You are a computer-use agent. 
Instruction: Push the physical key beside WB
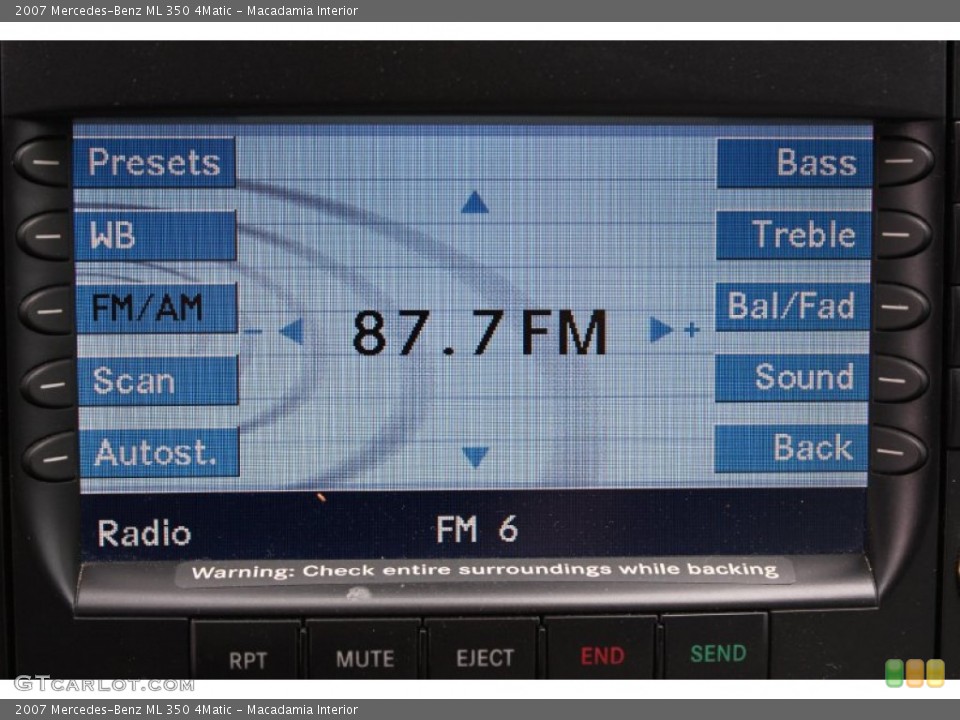point(45,236)
